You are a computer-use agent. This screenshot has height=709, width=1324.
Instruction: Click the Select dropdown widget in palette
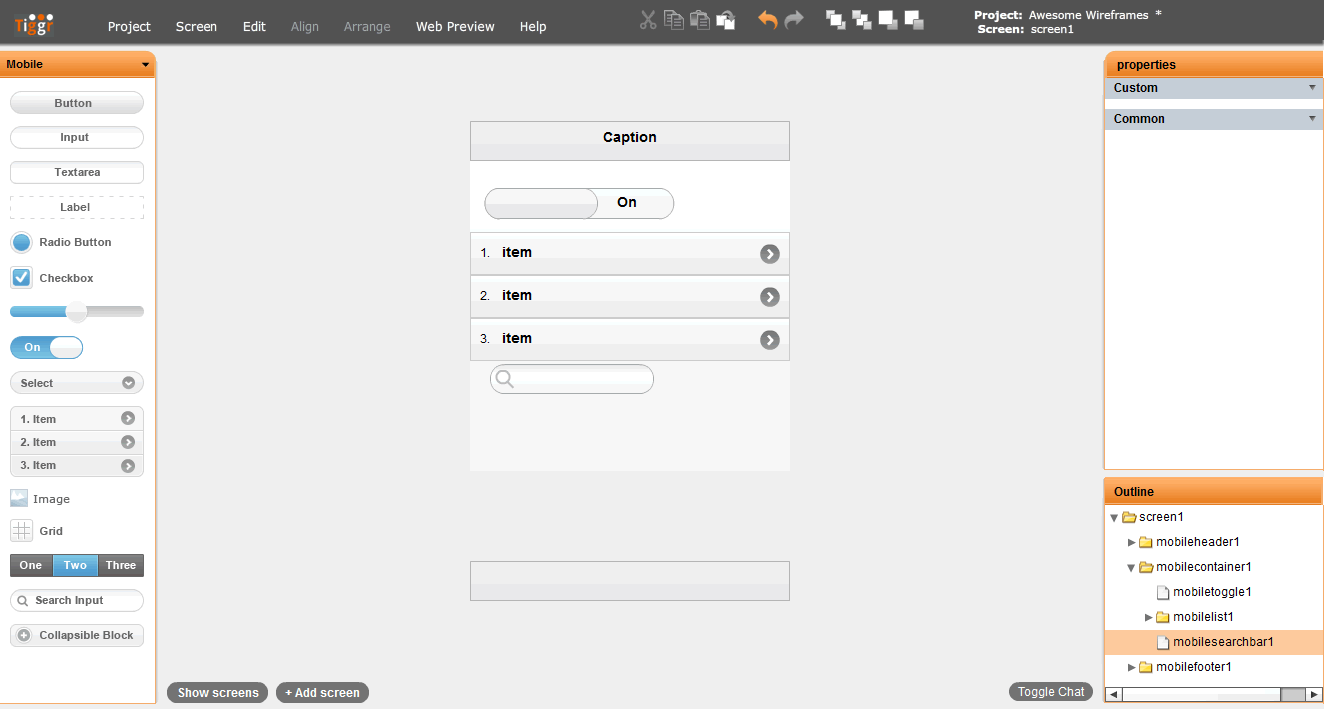point(77,383)
